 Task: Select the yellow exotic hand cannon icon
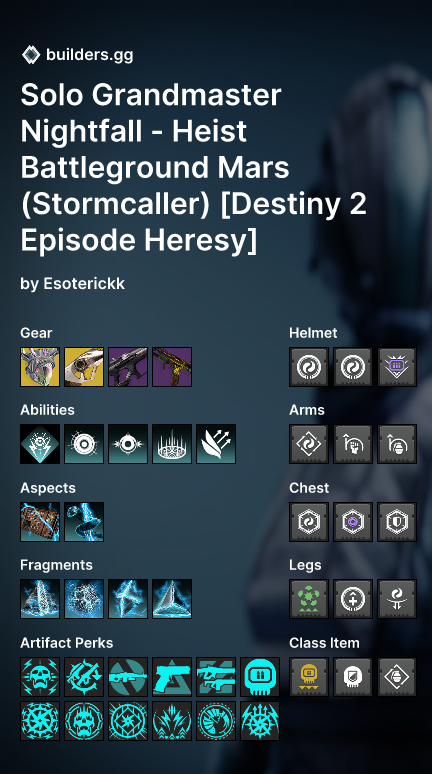tap(84, 367)
